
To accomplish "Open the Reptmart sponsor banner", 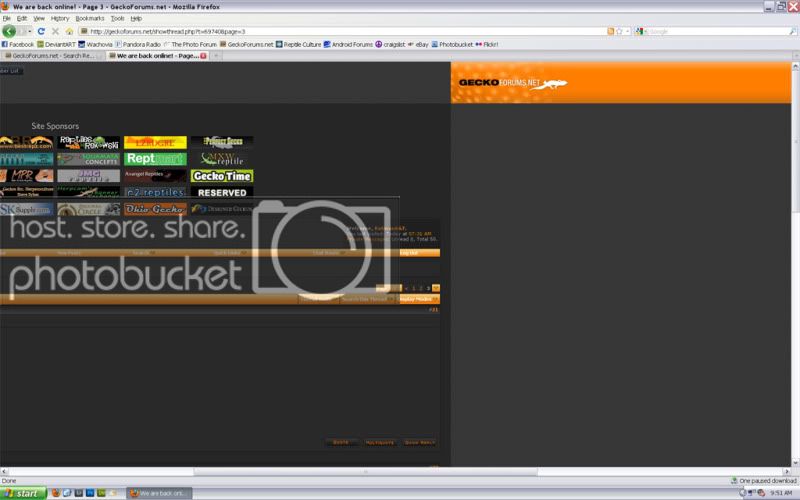I will coord(155,159).
